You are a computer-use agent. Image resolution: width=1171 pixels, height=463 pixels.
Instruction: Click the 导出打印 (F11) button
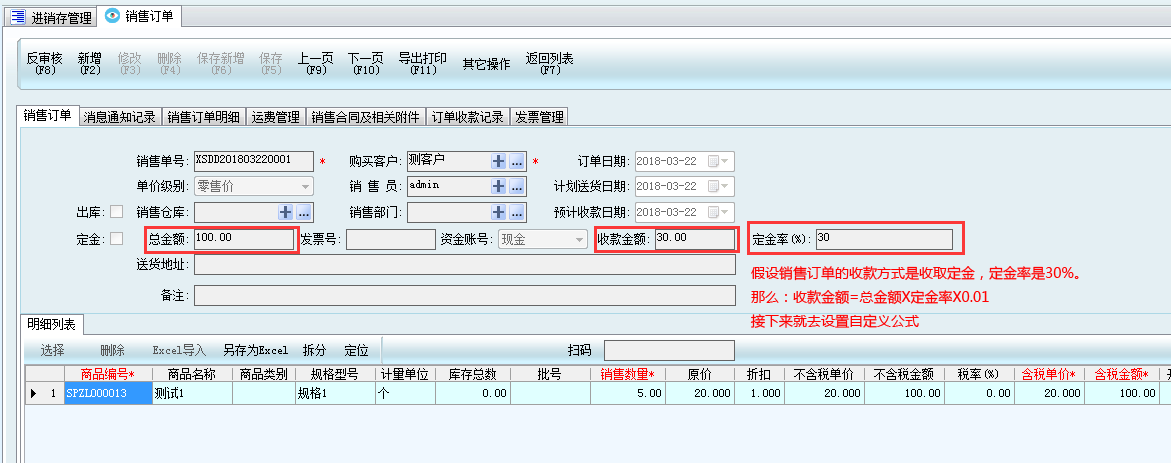[423, 64]
